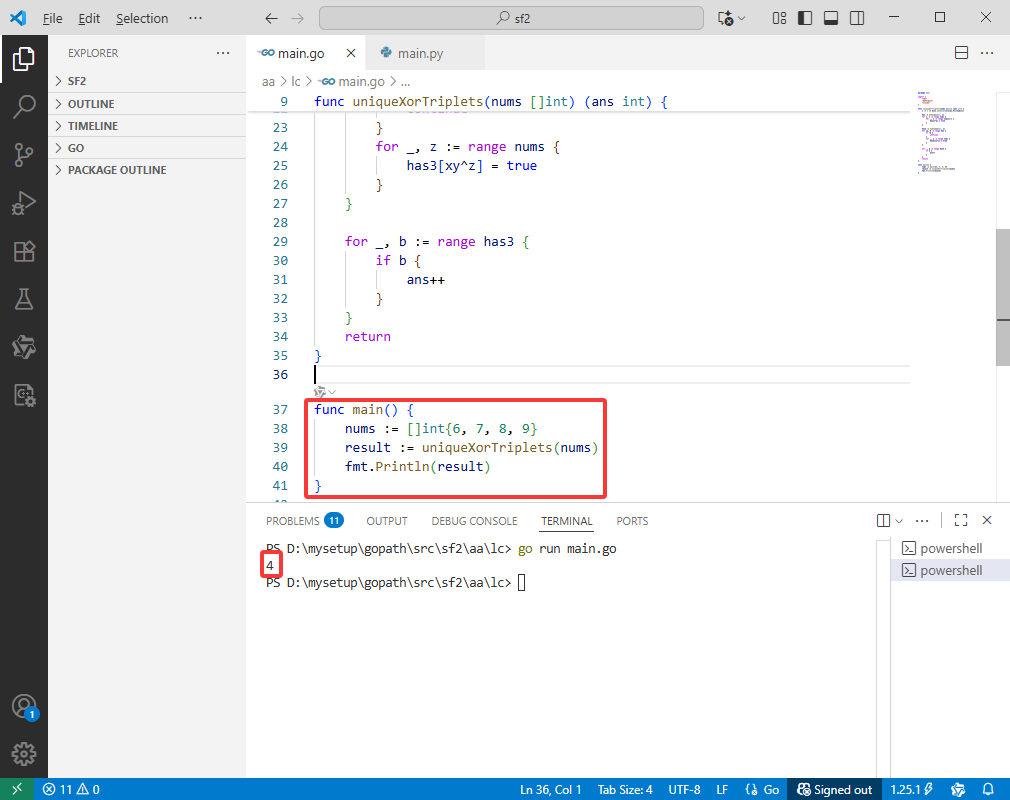Screen dimensions: 1010x800
Task: Open the Accounts icon with badge
Action: 24,707
